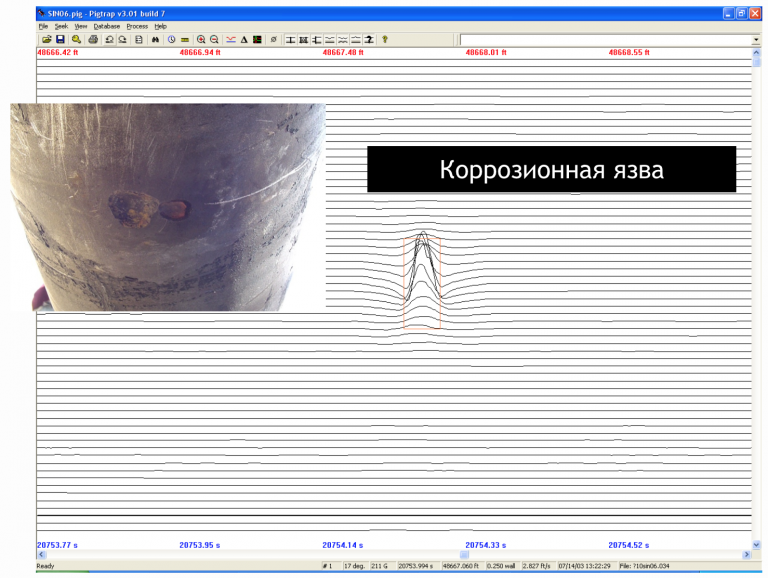Click the rotate-right arrow toolbar icon
Screen dimensions: 768x578
coord(122,40)
